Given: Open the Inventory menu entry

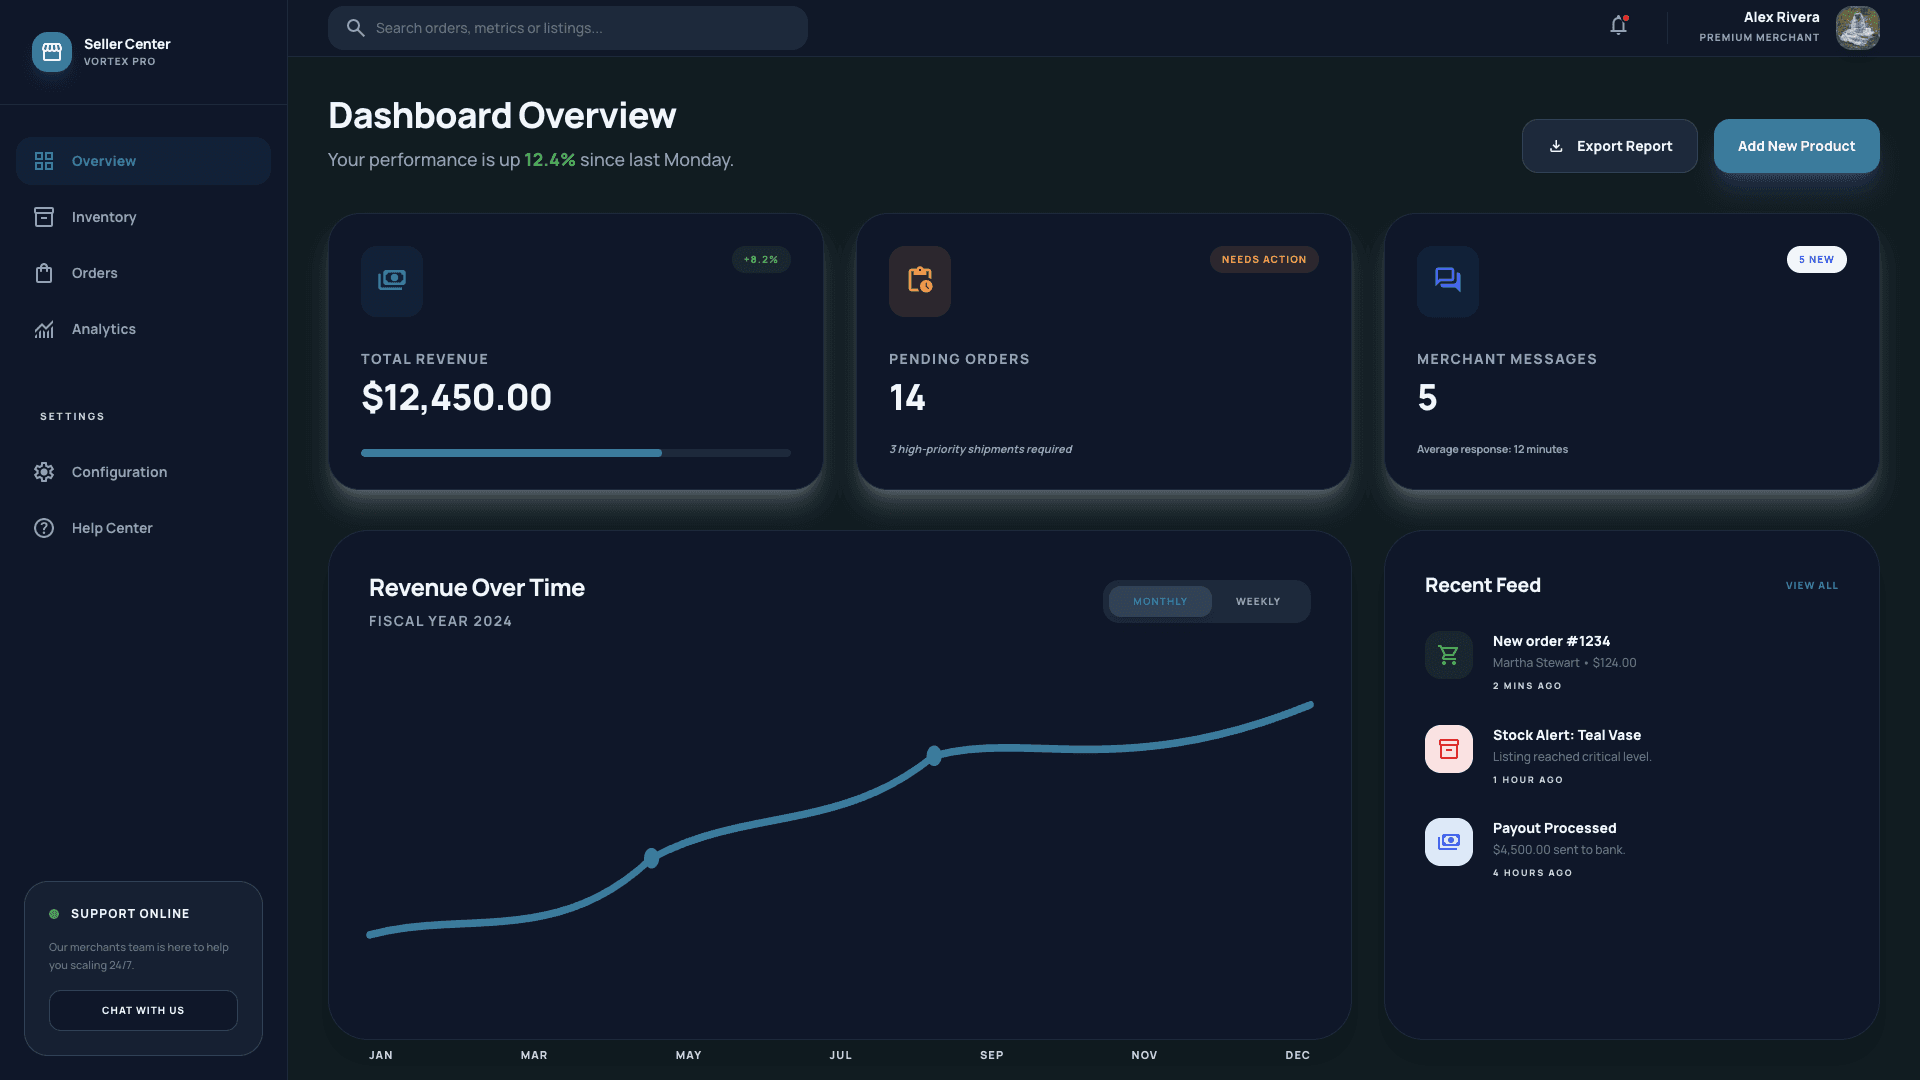Looking at the screenshot, I should [104, 217].
